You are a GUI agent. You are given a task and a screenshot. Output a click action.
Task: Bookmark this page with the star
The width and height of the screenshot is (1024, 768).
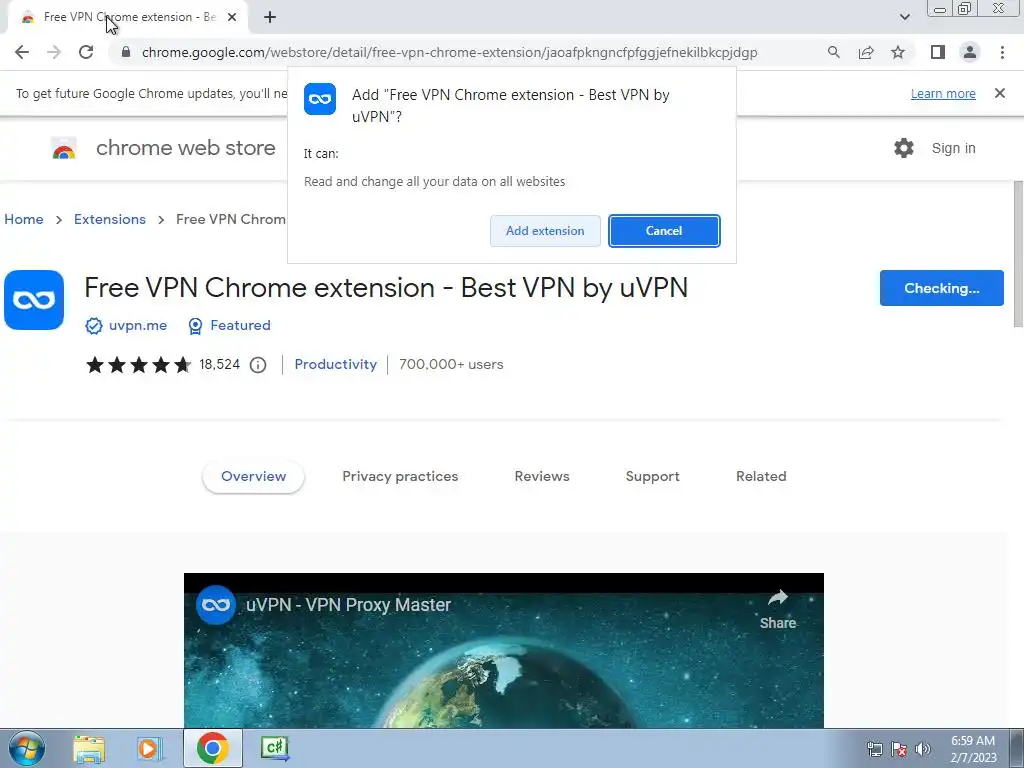coord(898,52)
